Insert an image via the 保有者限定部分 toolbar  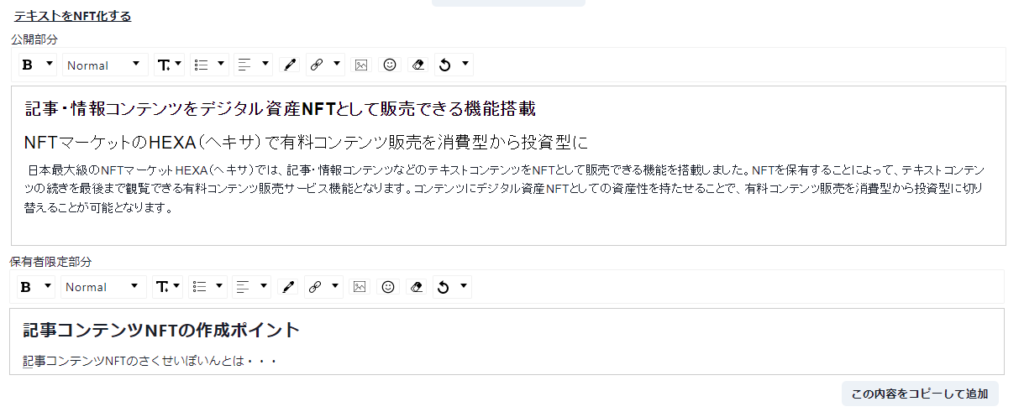pos(359,287)
